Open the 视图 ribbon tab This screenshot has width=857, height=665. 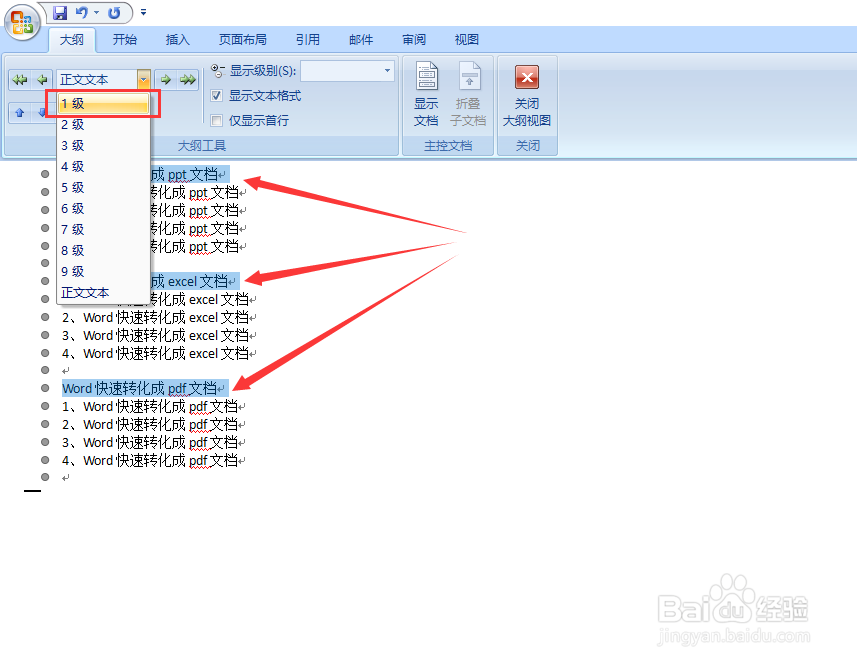click(x=467, y=39)
